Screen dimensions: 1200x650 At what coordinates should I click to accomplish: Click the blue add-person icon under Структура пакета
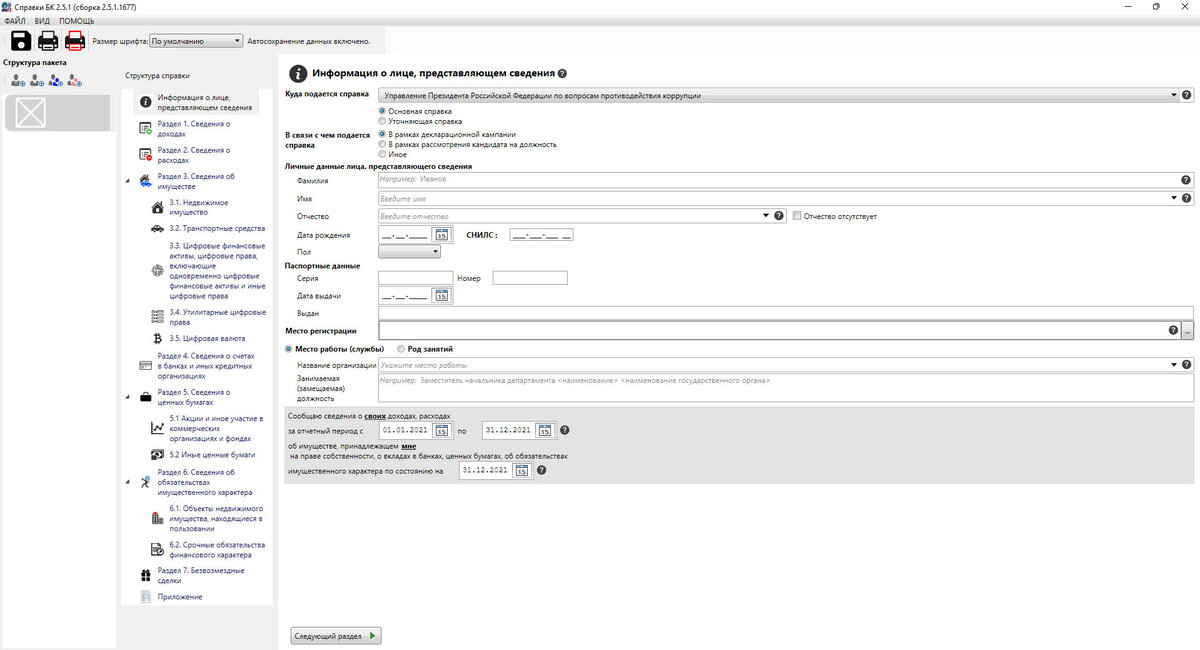tap(55, 80)
